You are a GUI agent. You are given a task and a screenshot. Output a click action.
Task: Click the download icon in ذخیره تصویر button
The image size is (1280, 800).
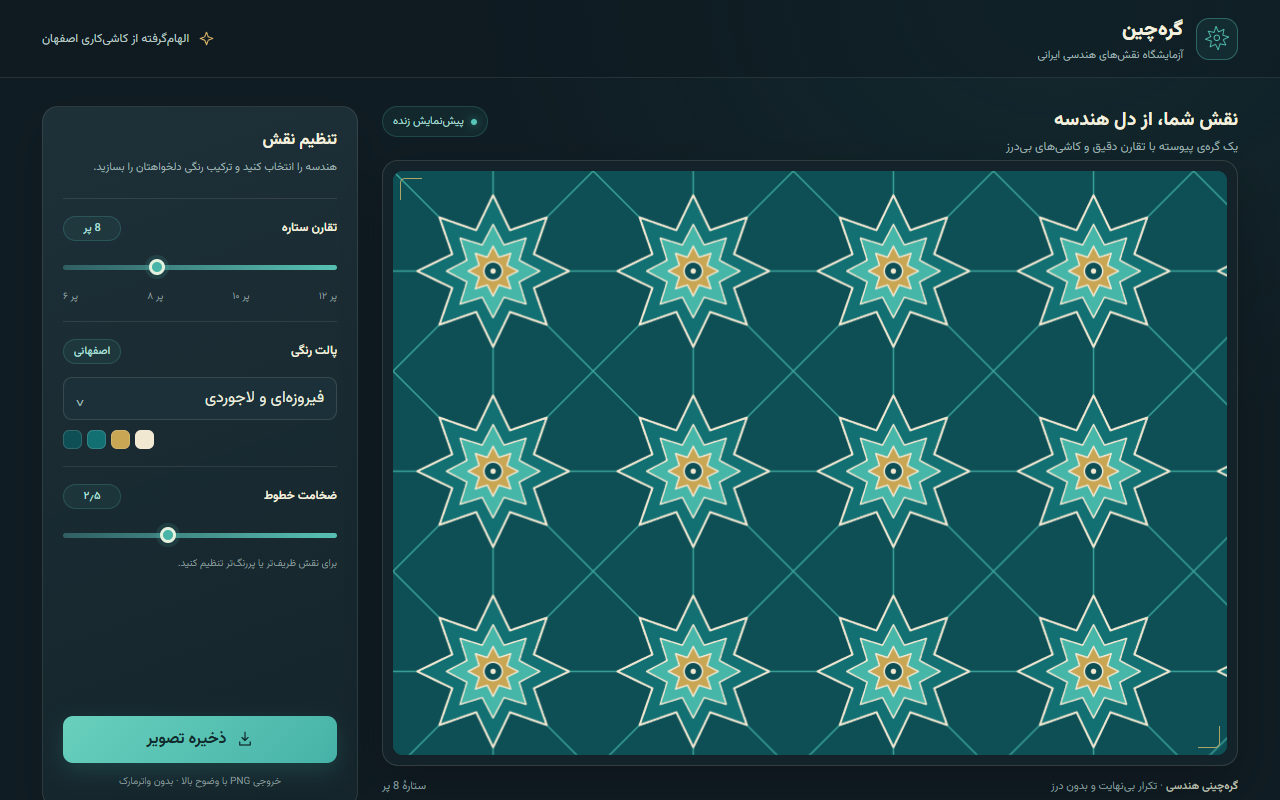[244, 739]
